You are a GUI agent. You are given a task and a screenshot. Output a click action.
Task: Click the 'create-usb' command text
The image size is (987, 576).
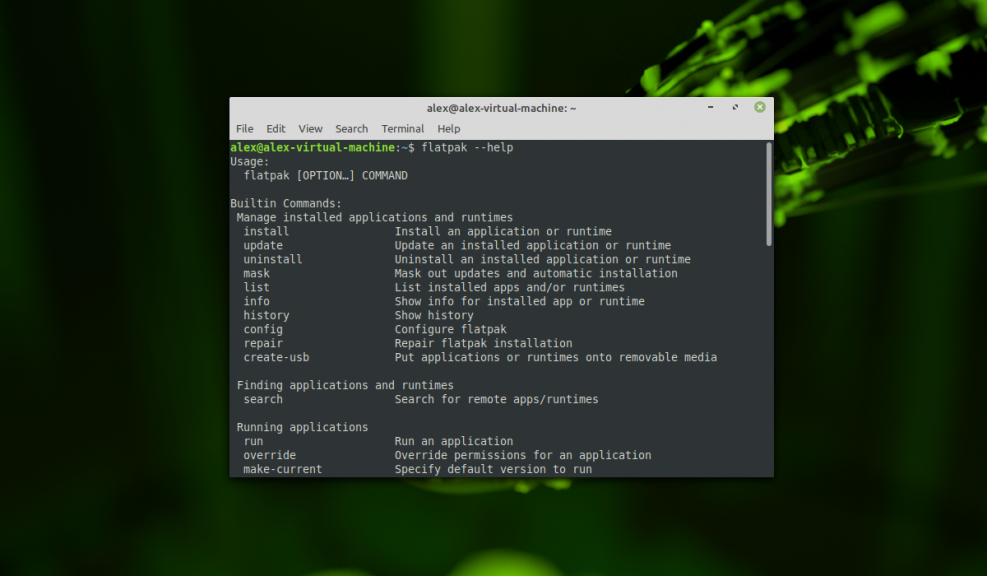pyautogui.click(x=276, y=357)
